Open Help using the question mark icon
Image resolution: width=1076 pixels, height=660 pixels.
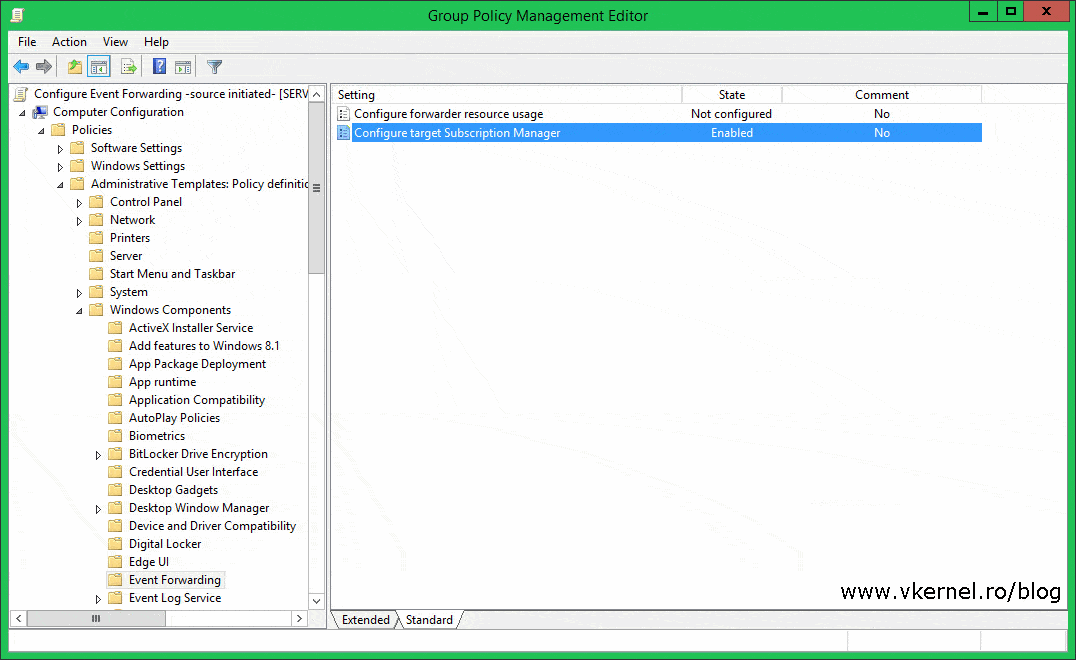click(159, 66)
